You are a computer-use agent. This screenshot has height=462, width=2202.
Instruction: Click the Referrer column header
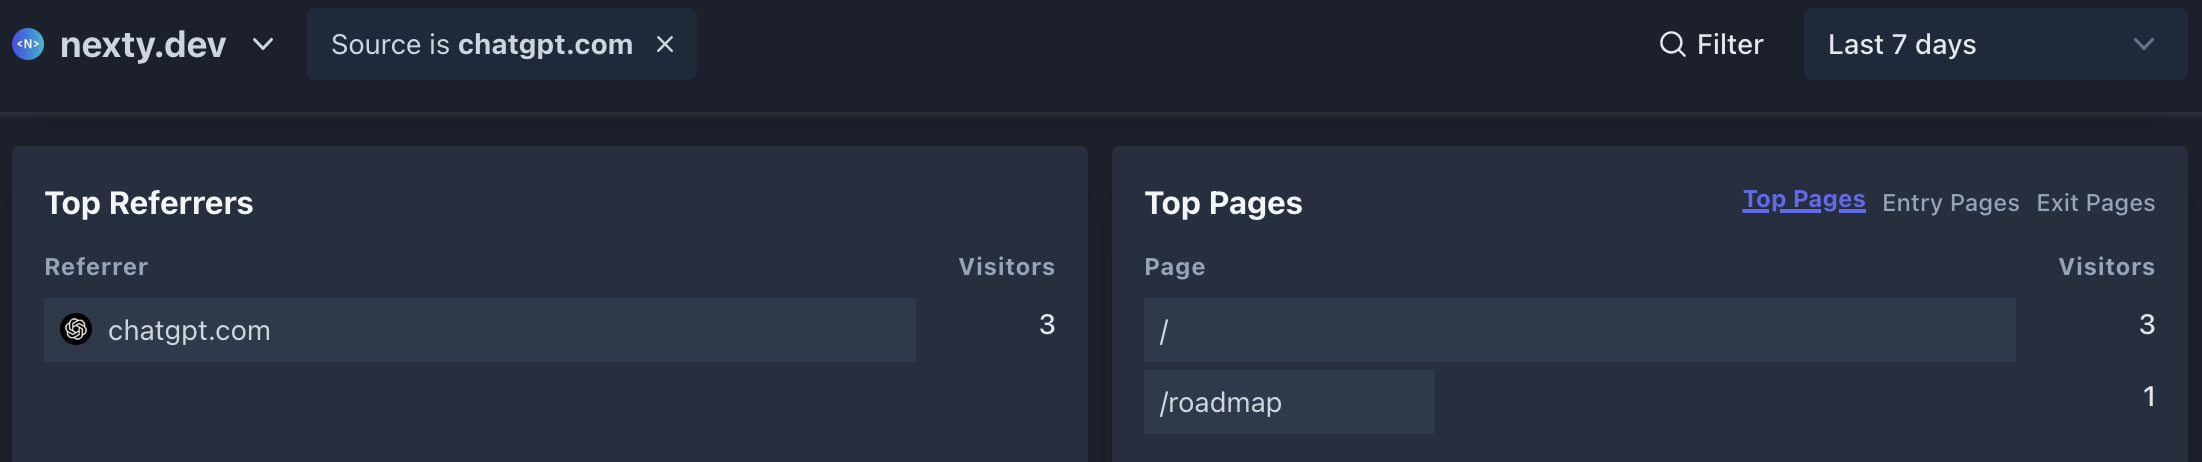[96, 267]
